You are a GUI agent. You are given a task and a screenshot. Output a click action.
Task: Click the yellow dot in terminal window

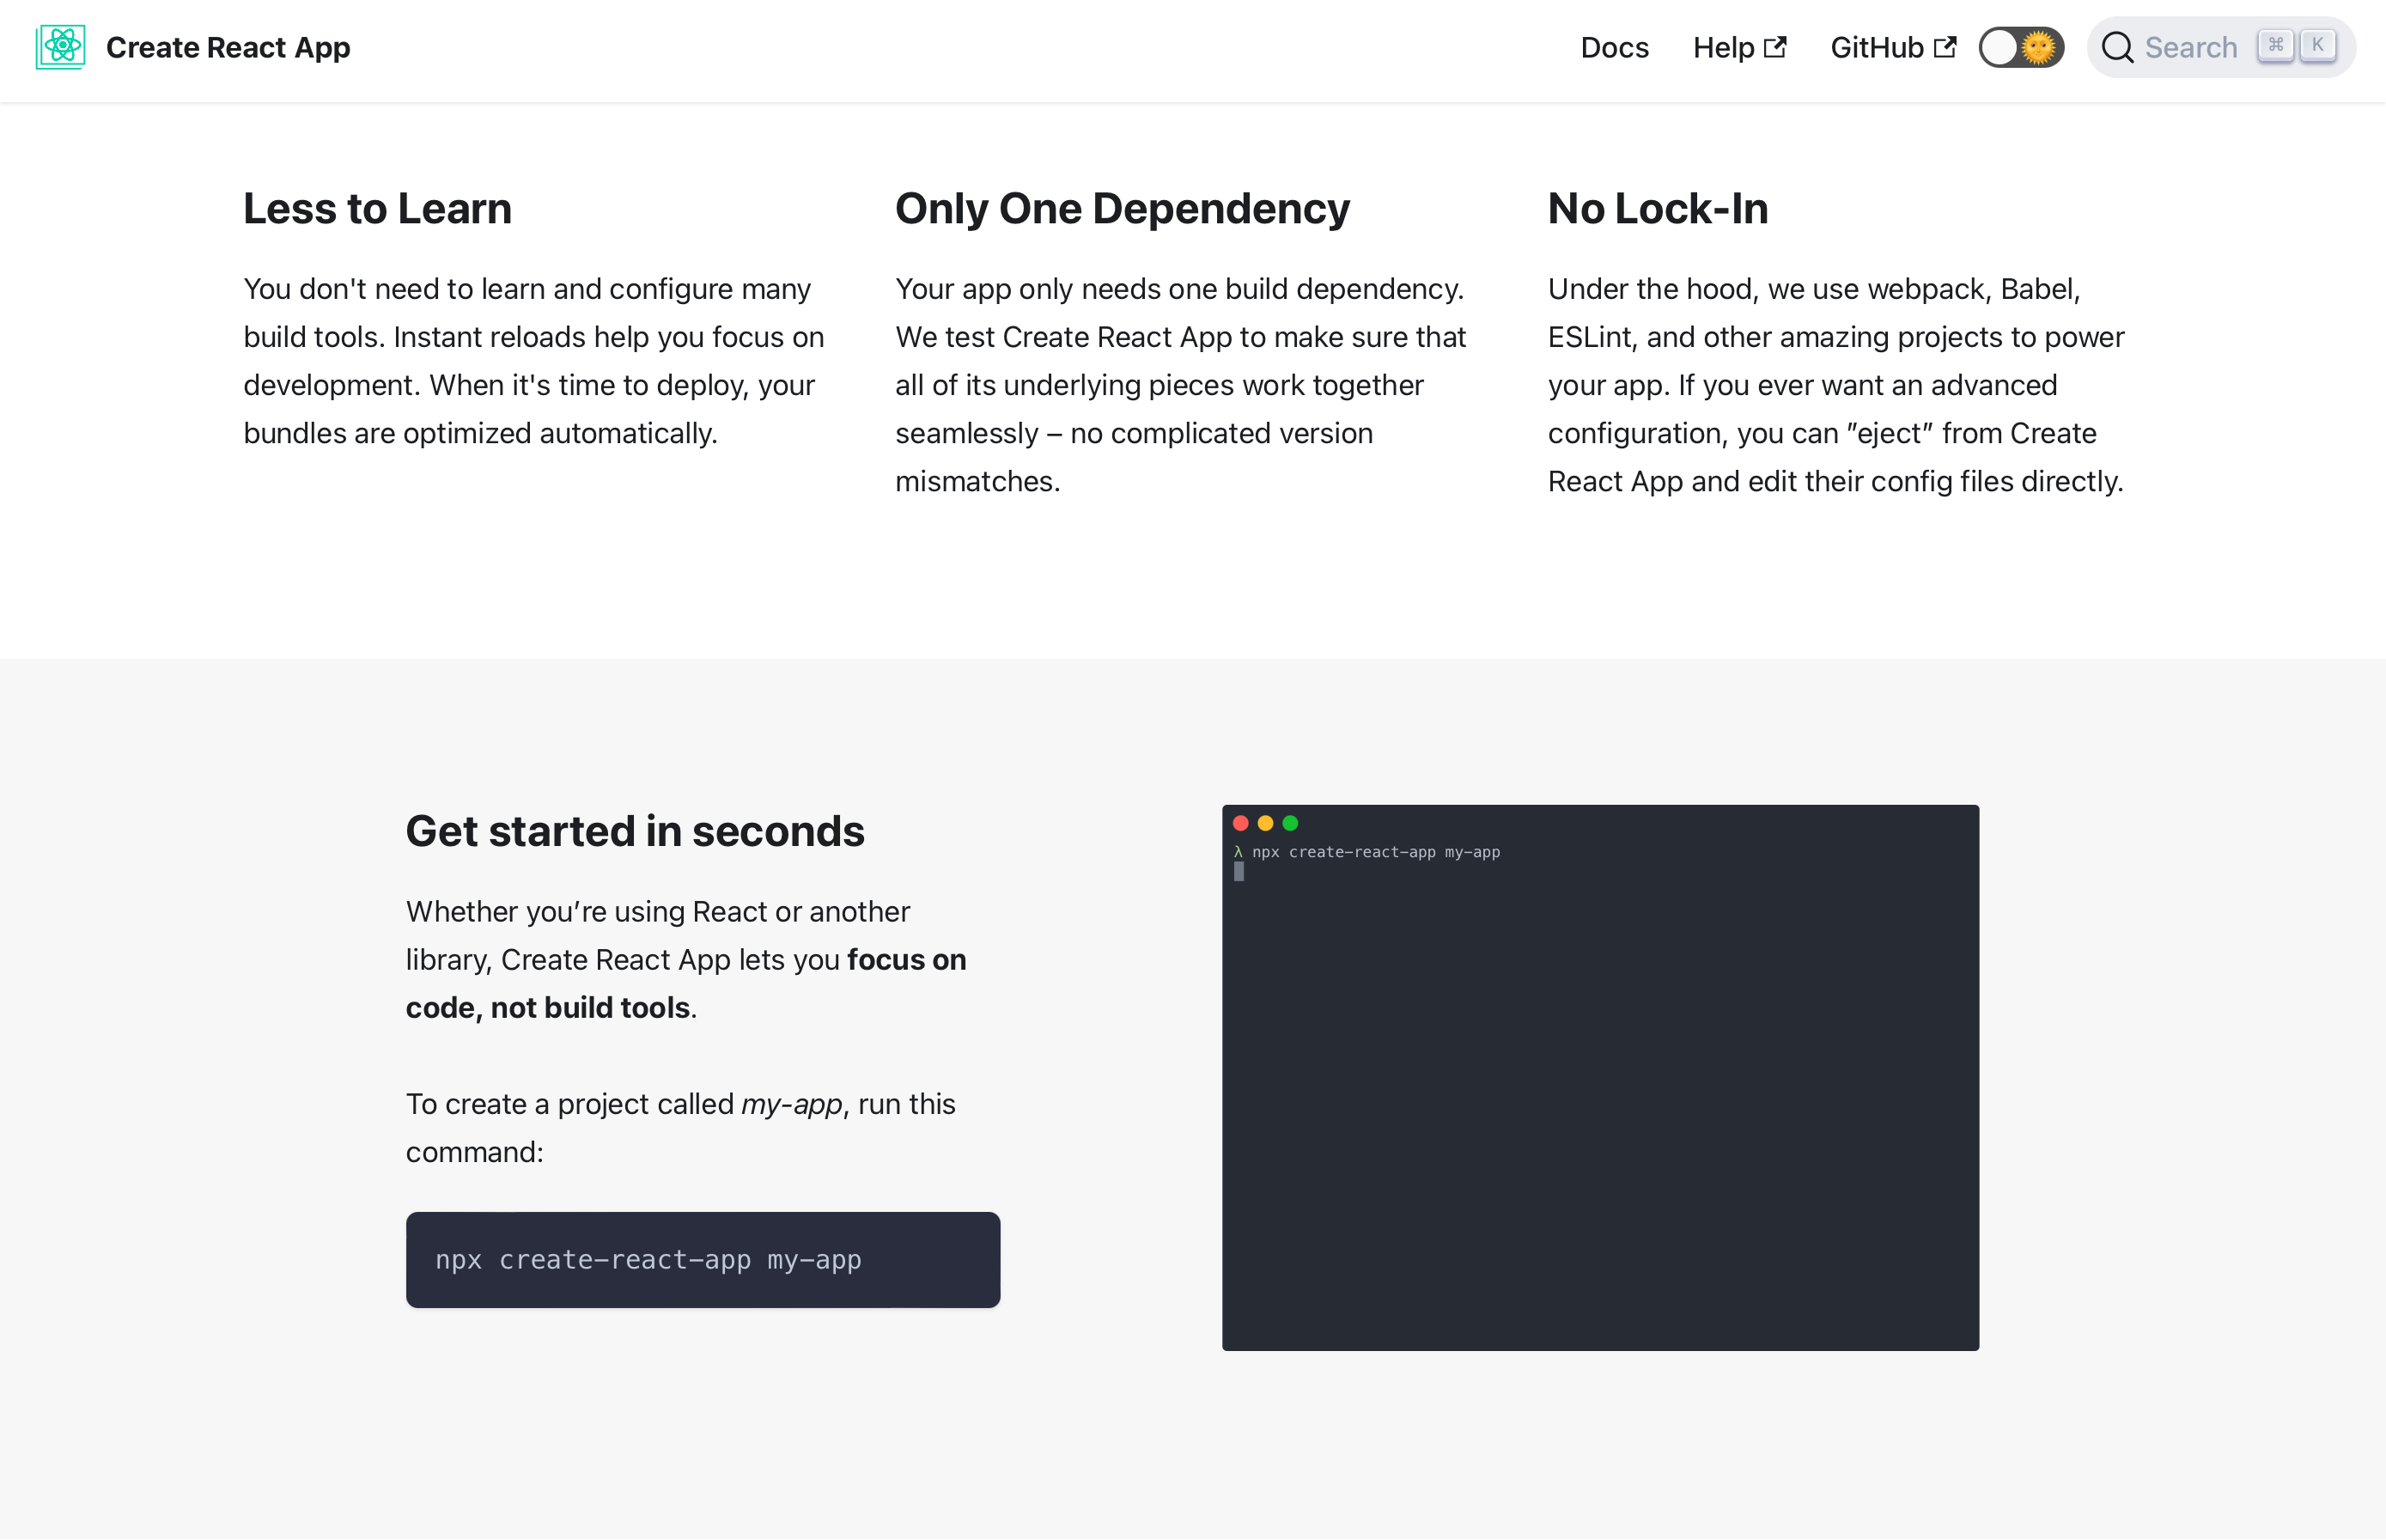pyautogui.click(x=1265, y=823)
